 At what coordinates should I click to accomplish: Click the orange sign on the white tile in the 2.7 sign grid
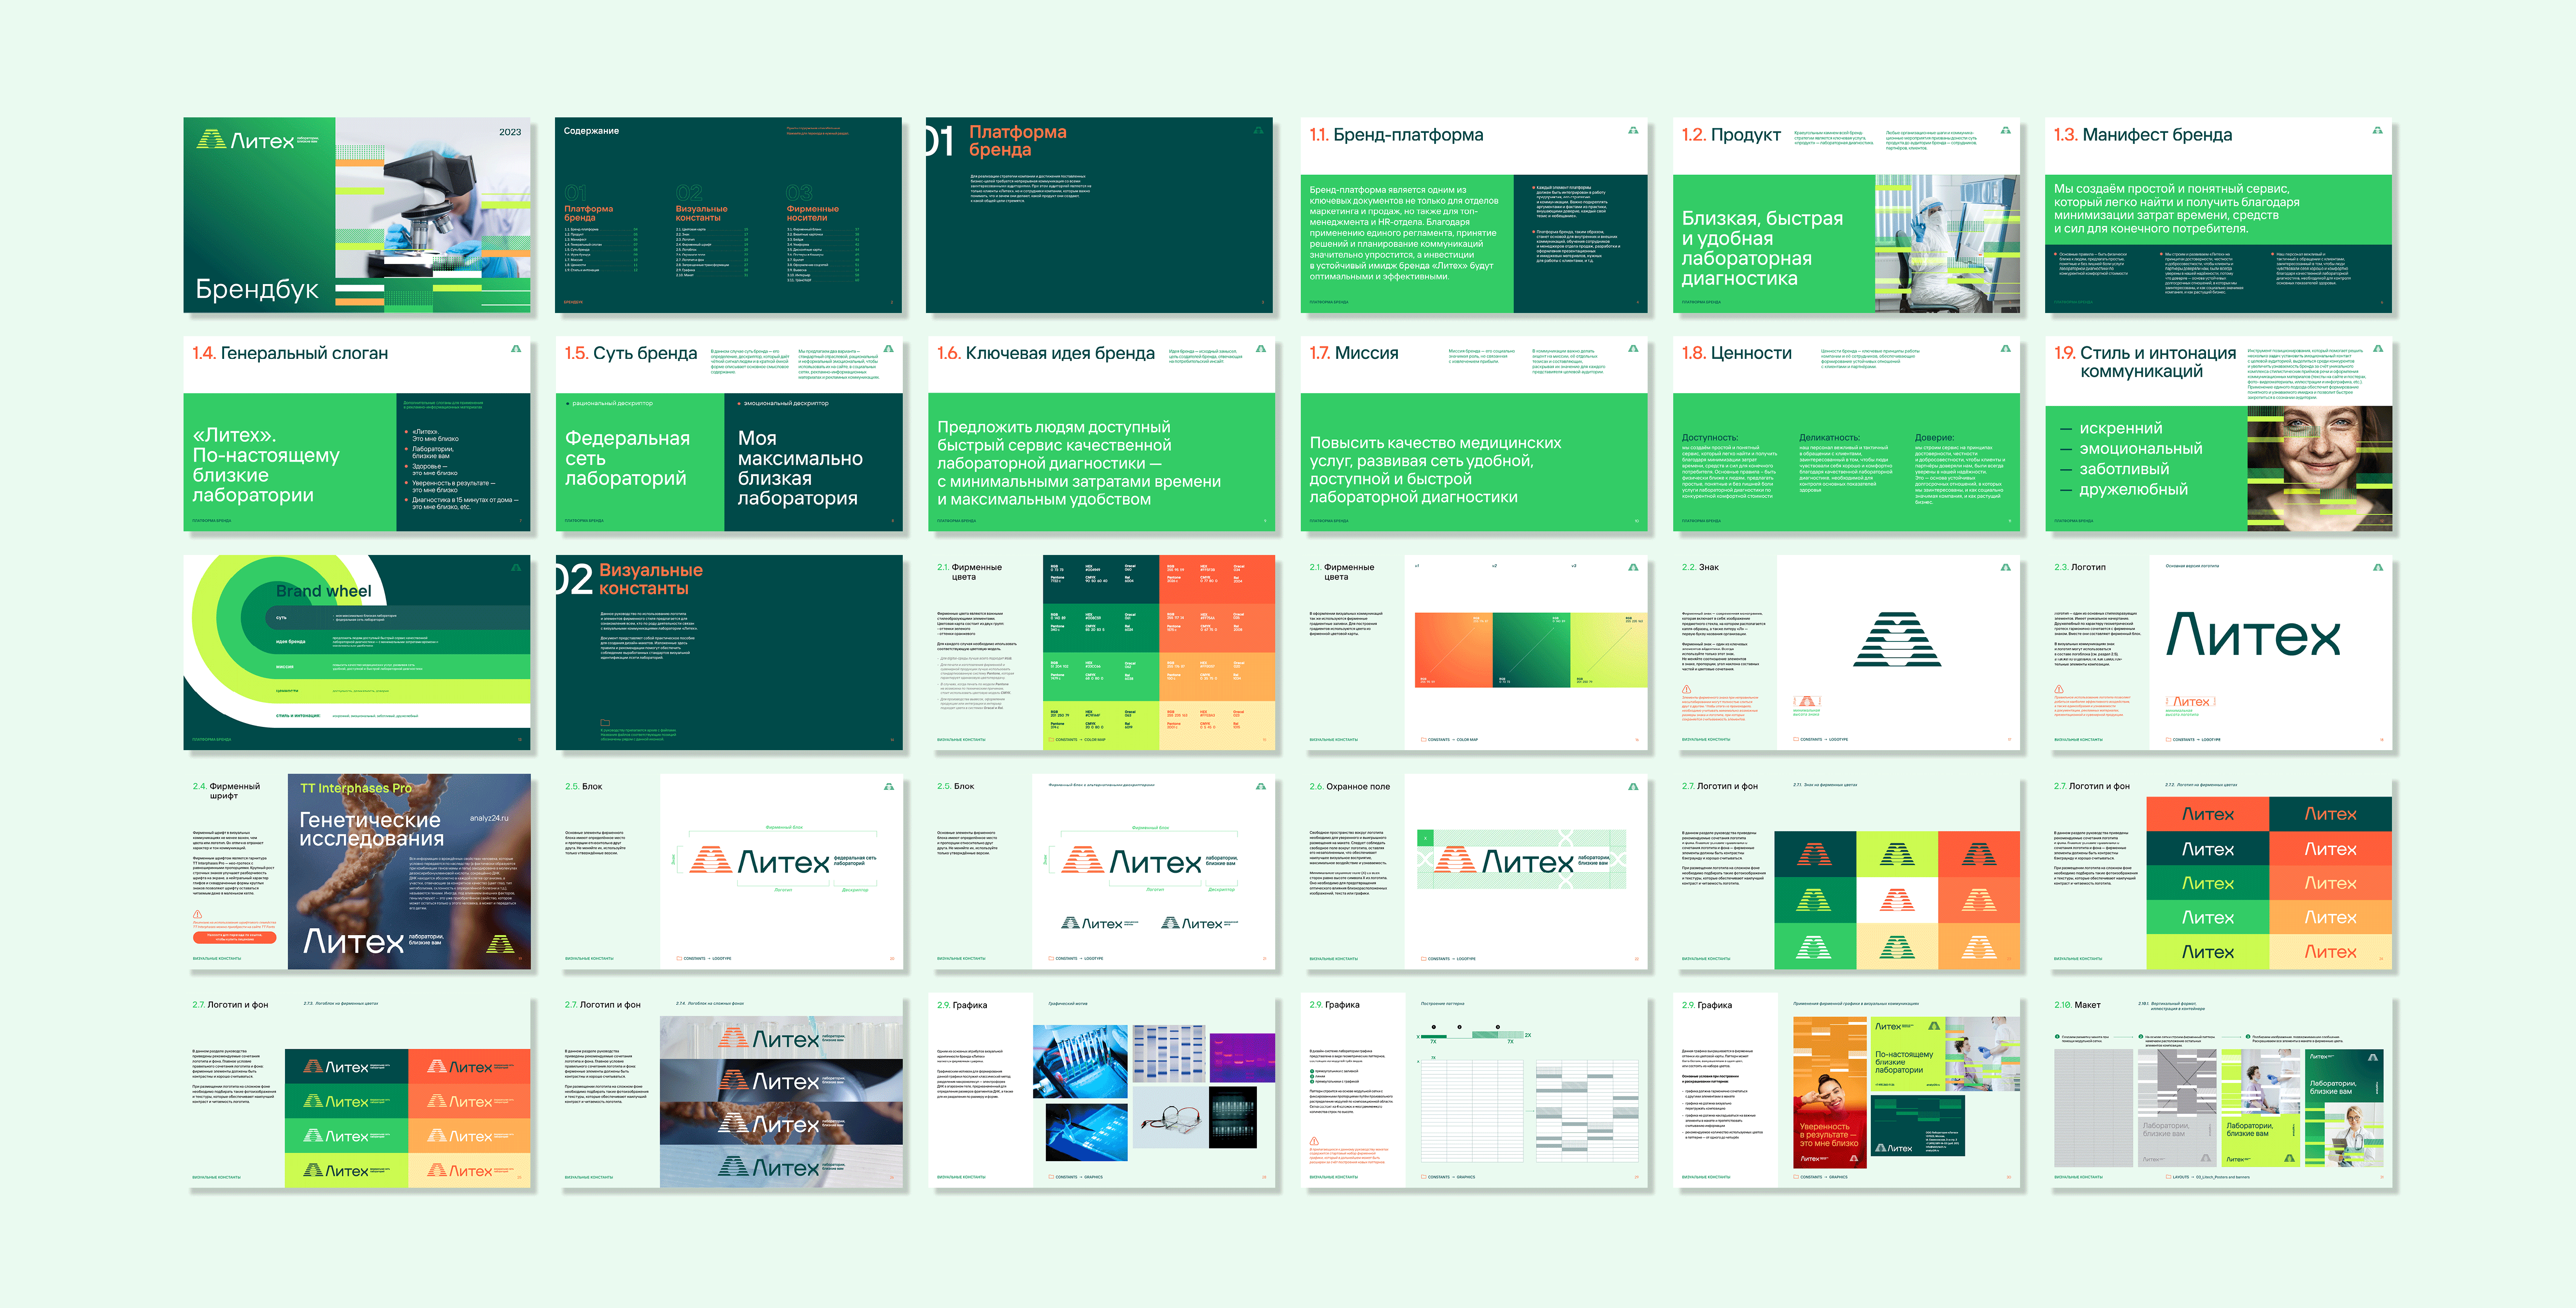coord(1897,900)
